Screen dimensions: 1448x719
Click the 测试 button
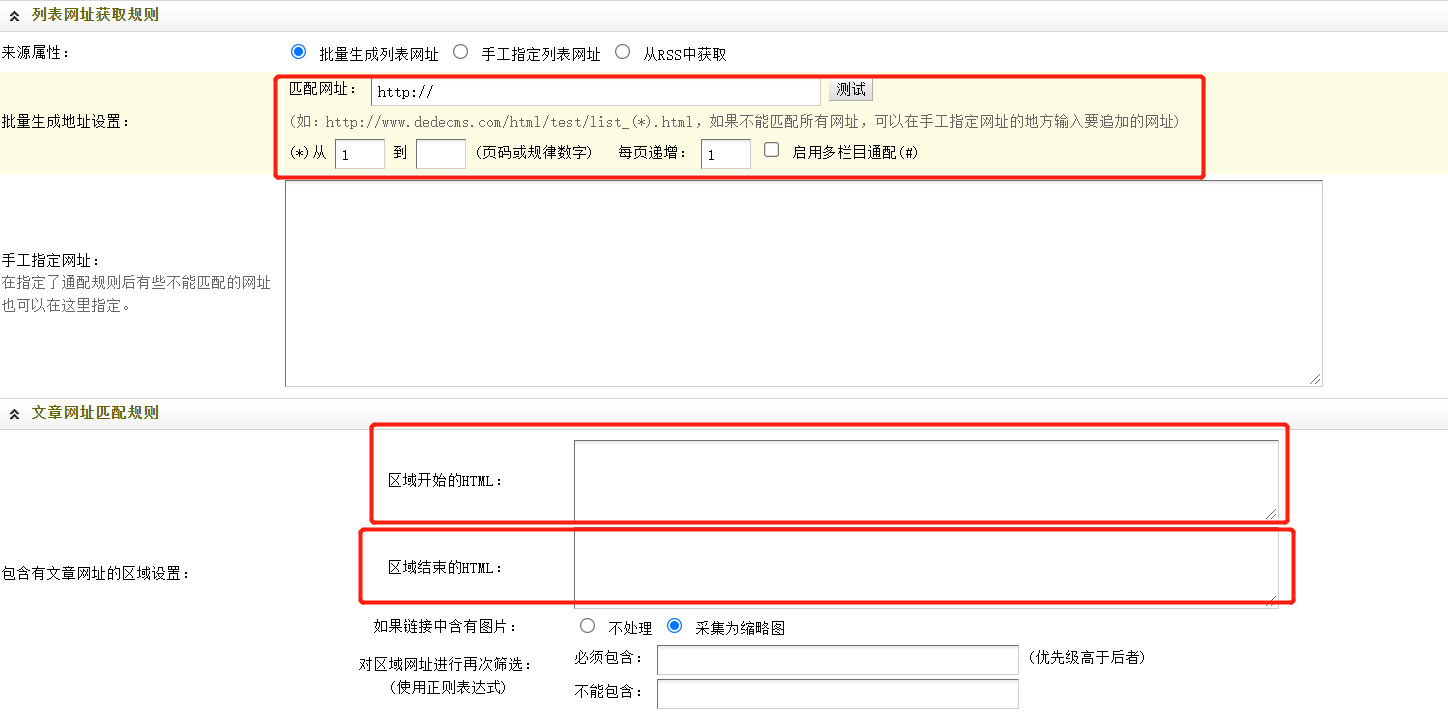(851, 90)
